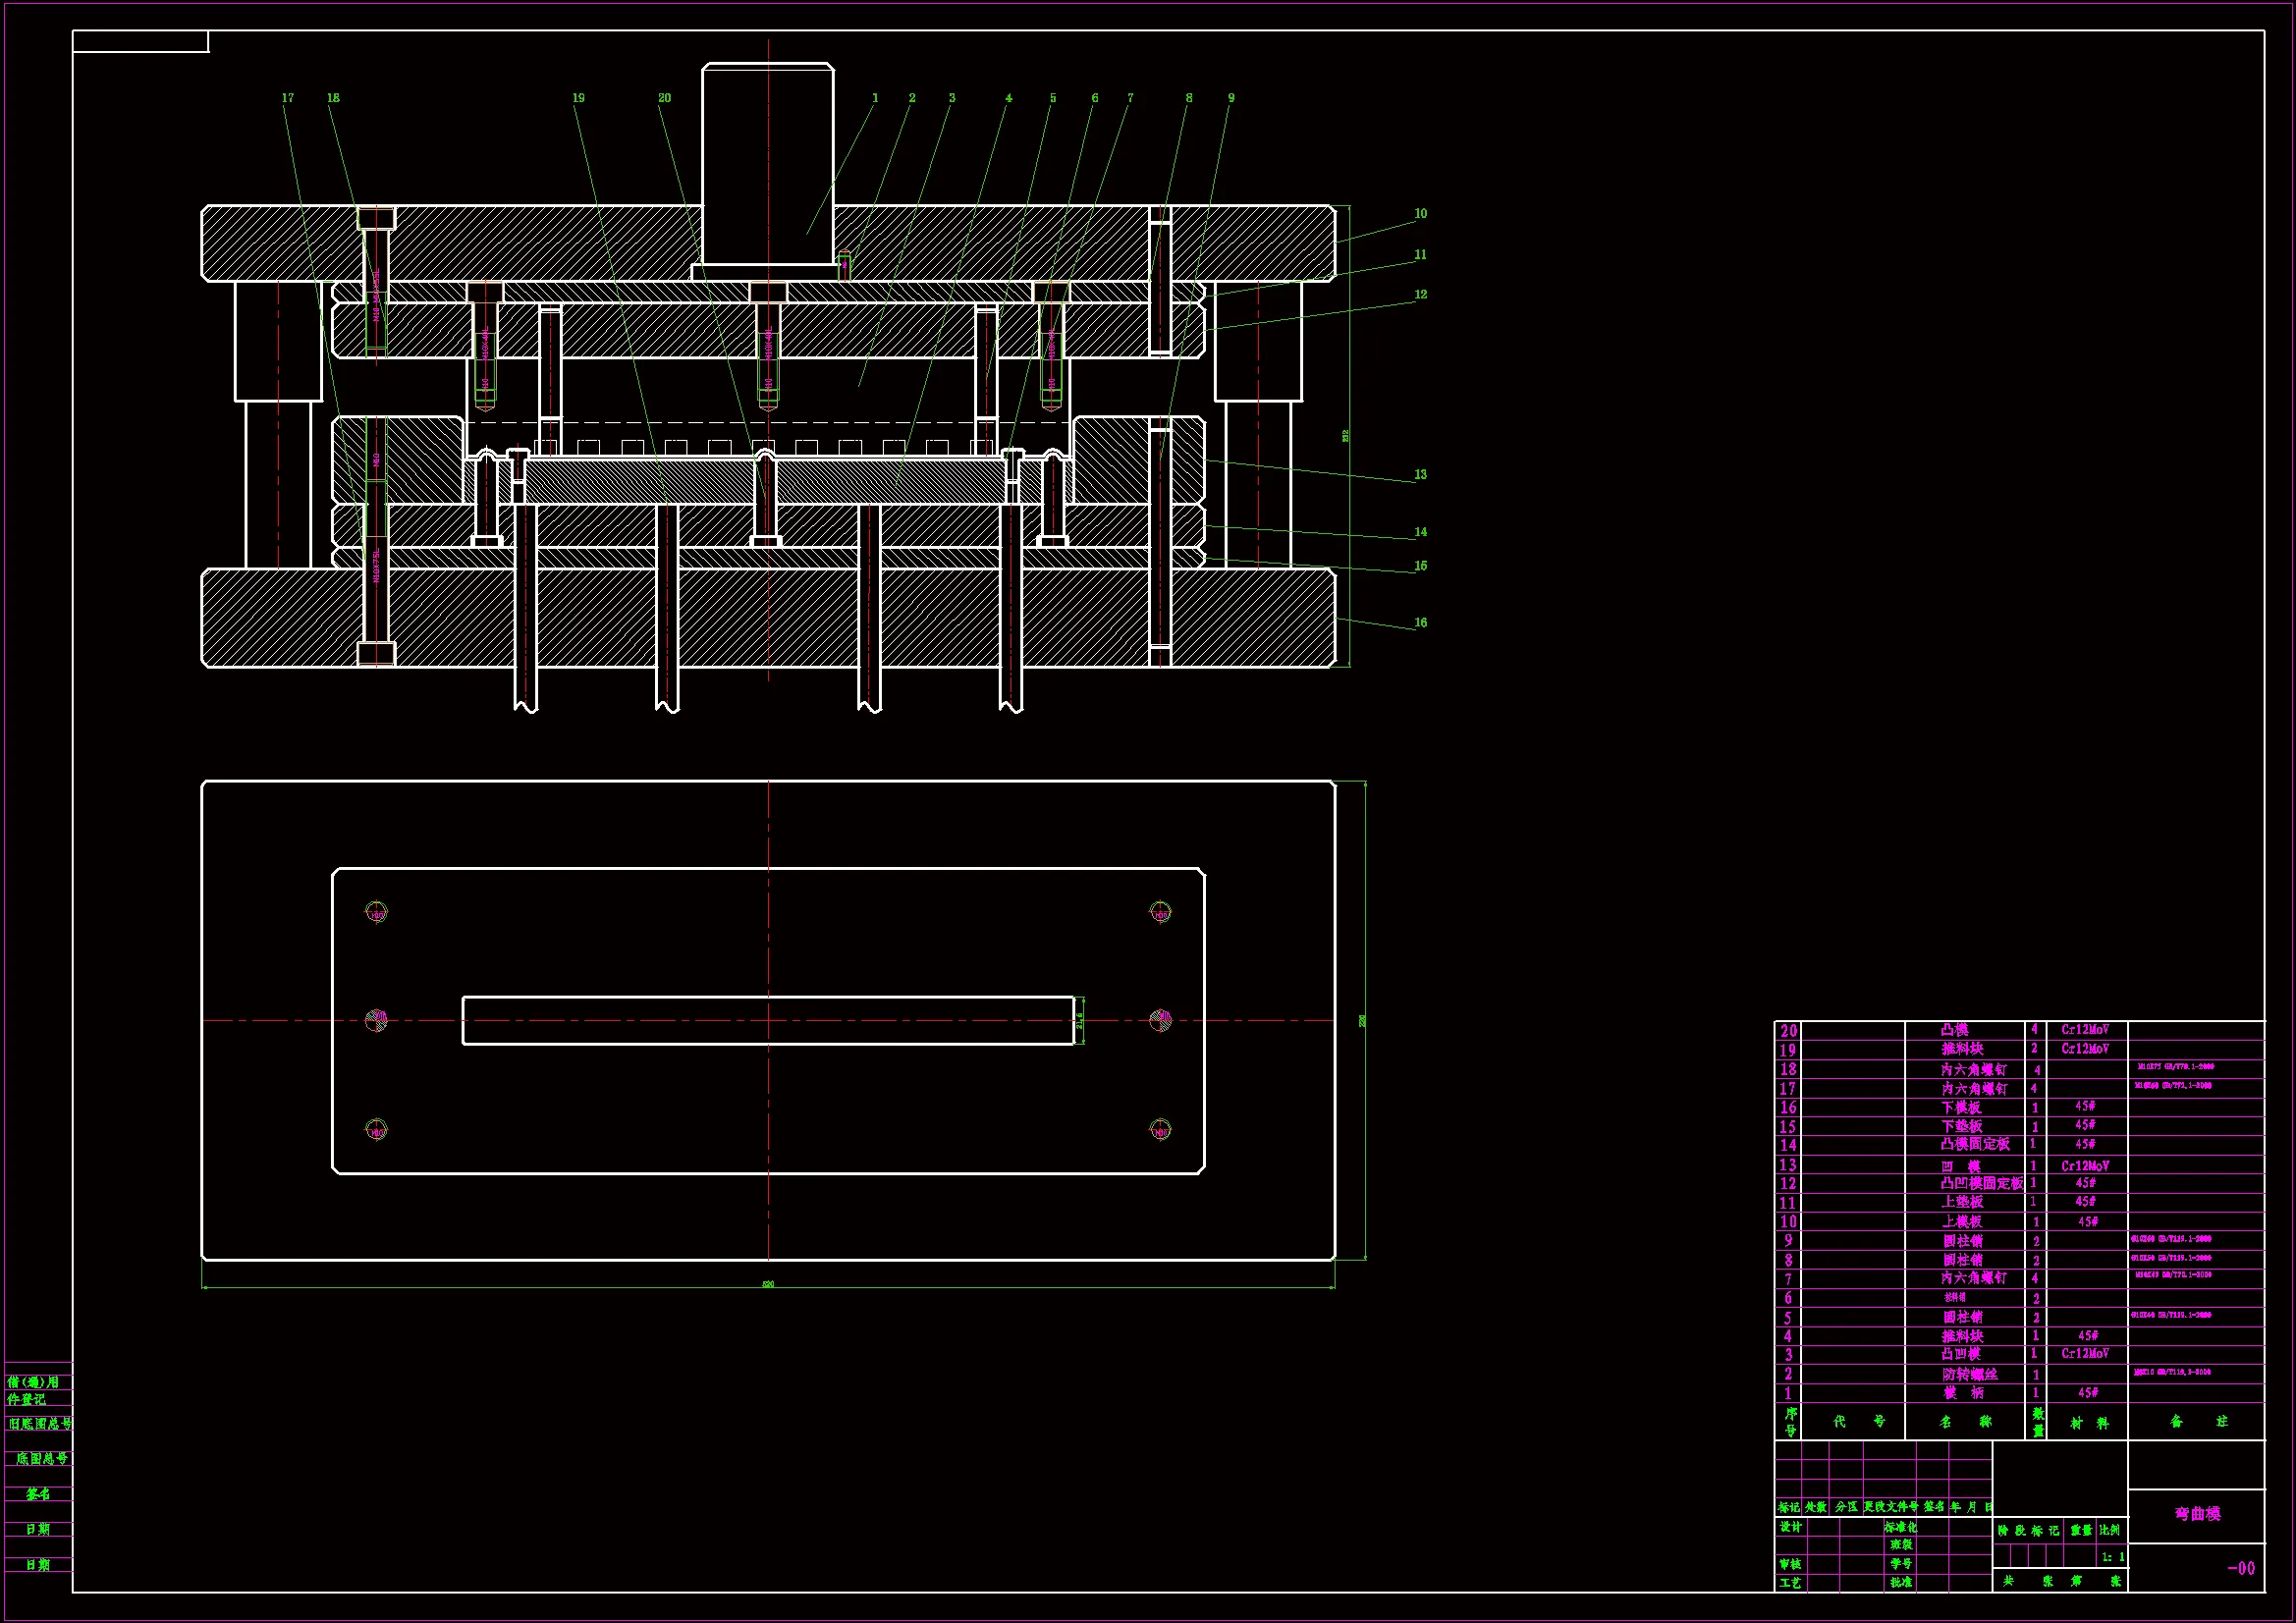Select part callout number 10 at right side
This screenshot has width=2296, height=1623.
click(1420, 214)
